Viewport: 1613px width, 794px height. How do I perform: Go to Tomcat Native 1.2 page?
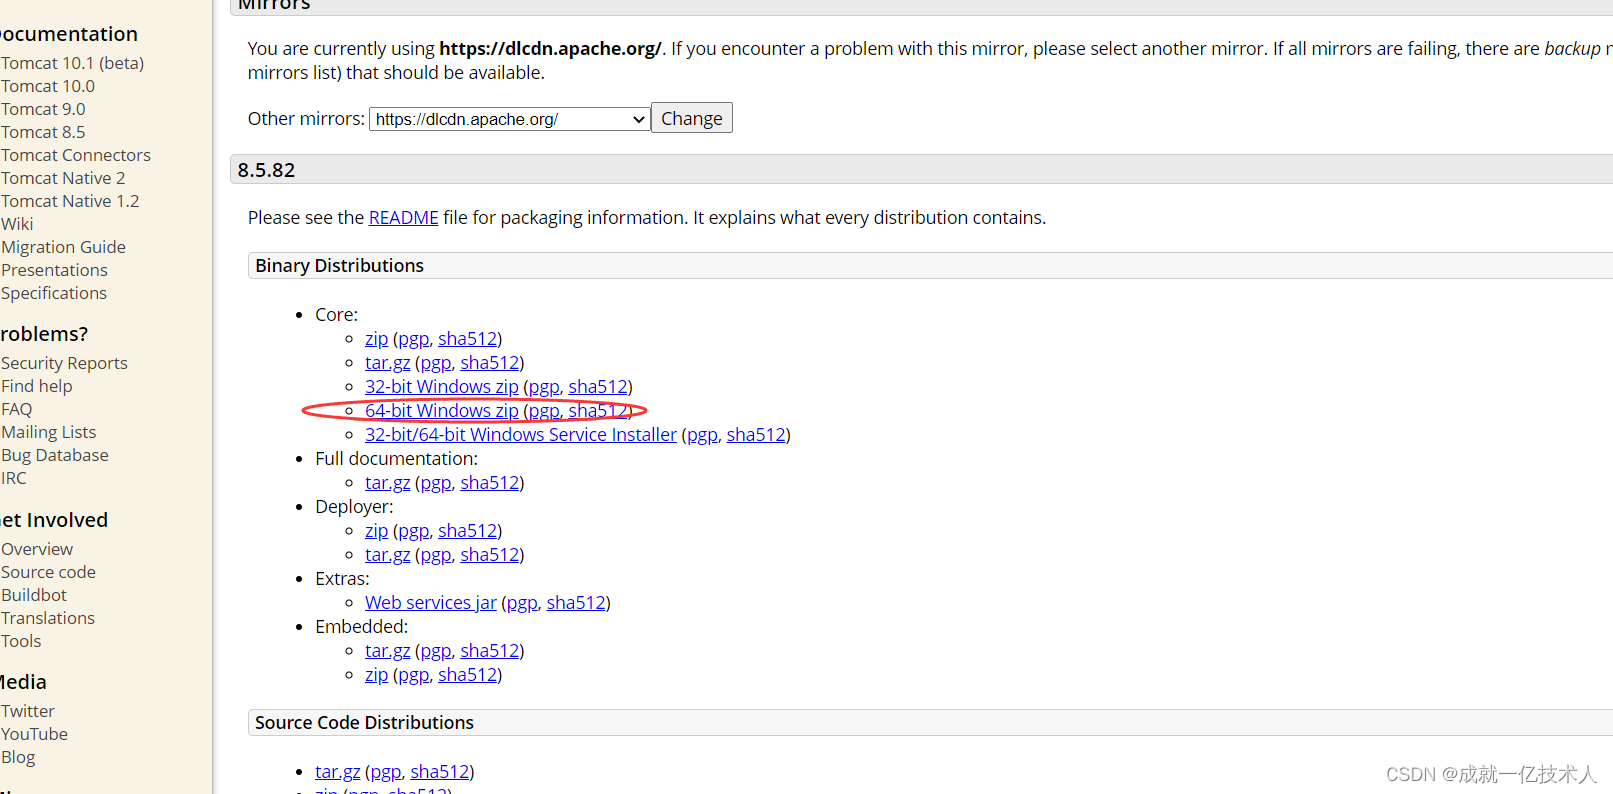70,201
